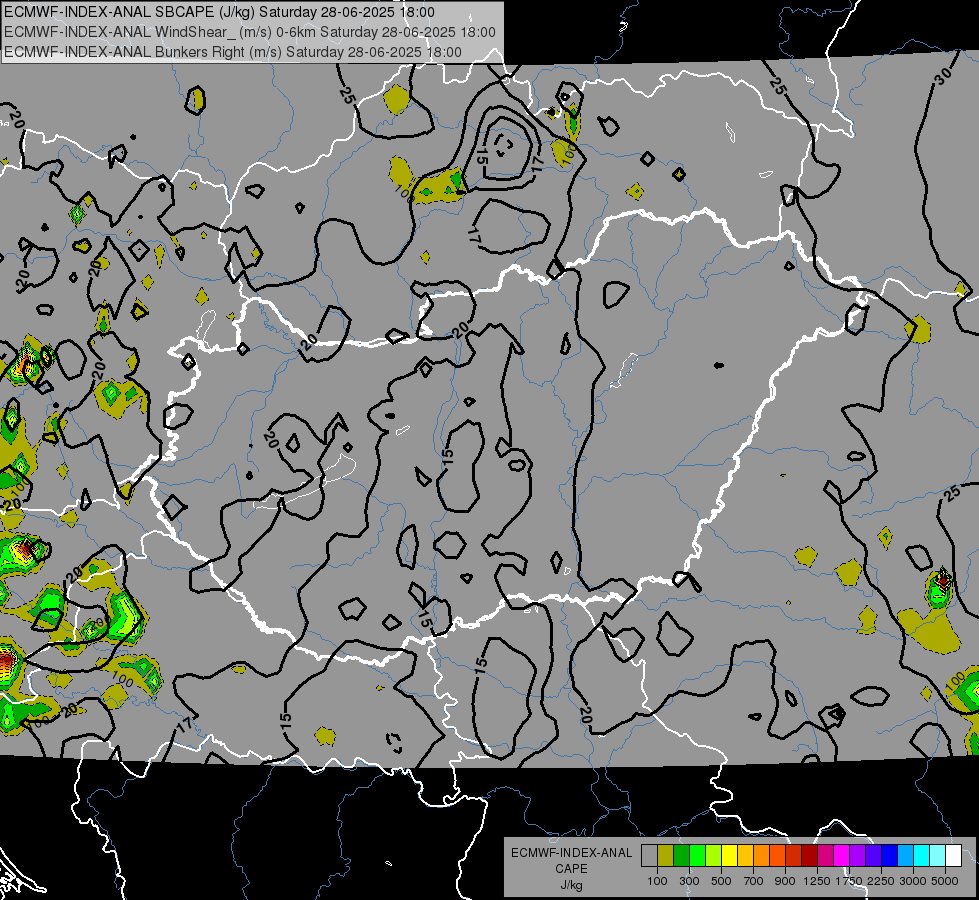
Task: Select the white legend swatch above 5000
Action: pyautogui.click(x=953, y=855)
